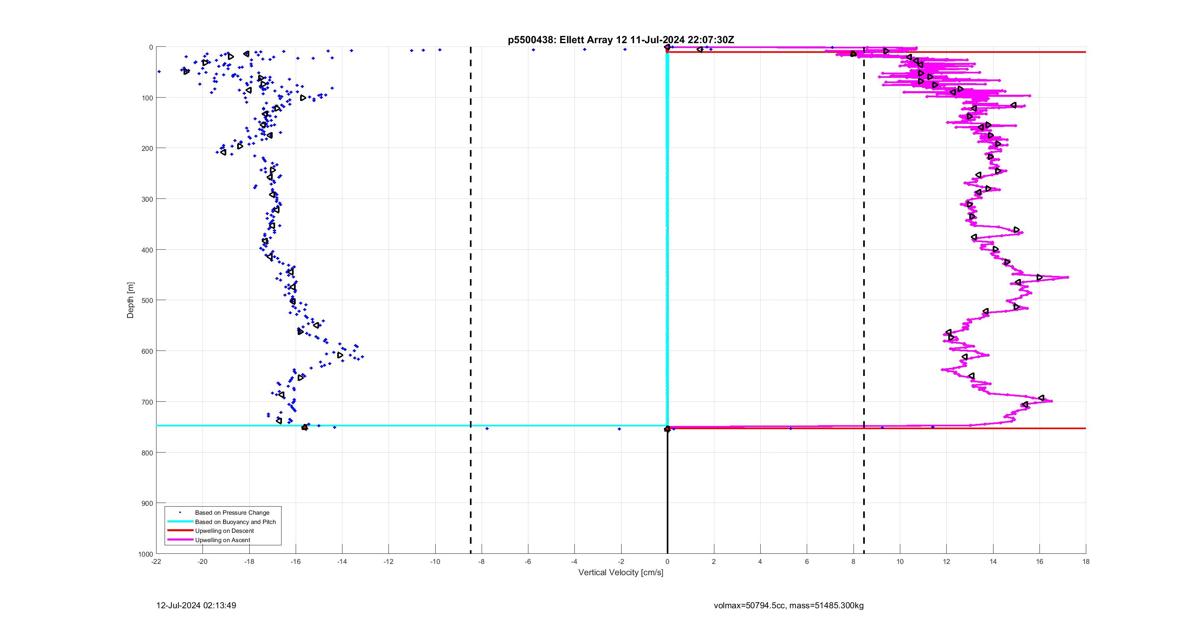Click the dark red line sample in the legend
Viewport: 1200px width, 622px height.
pos(179,530)
